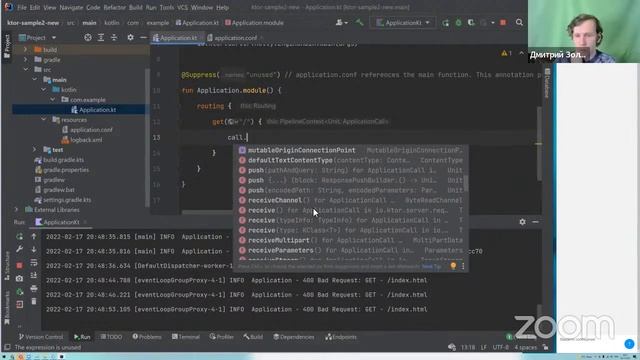
Task: Open the Terminal tool window
Action: pos(186,337)
